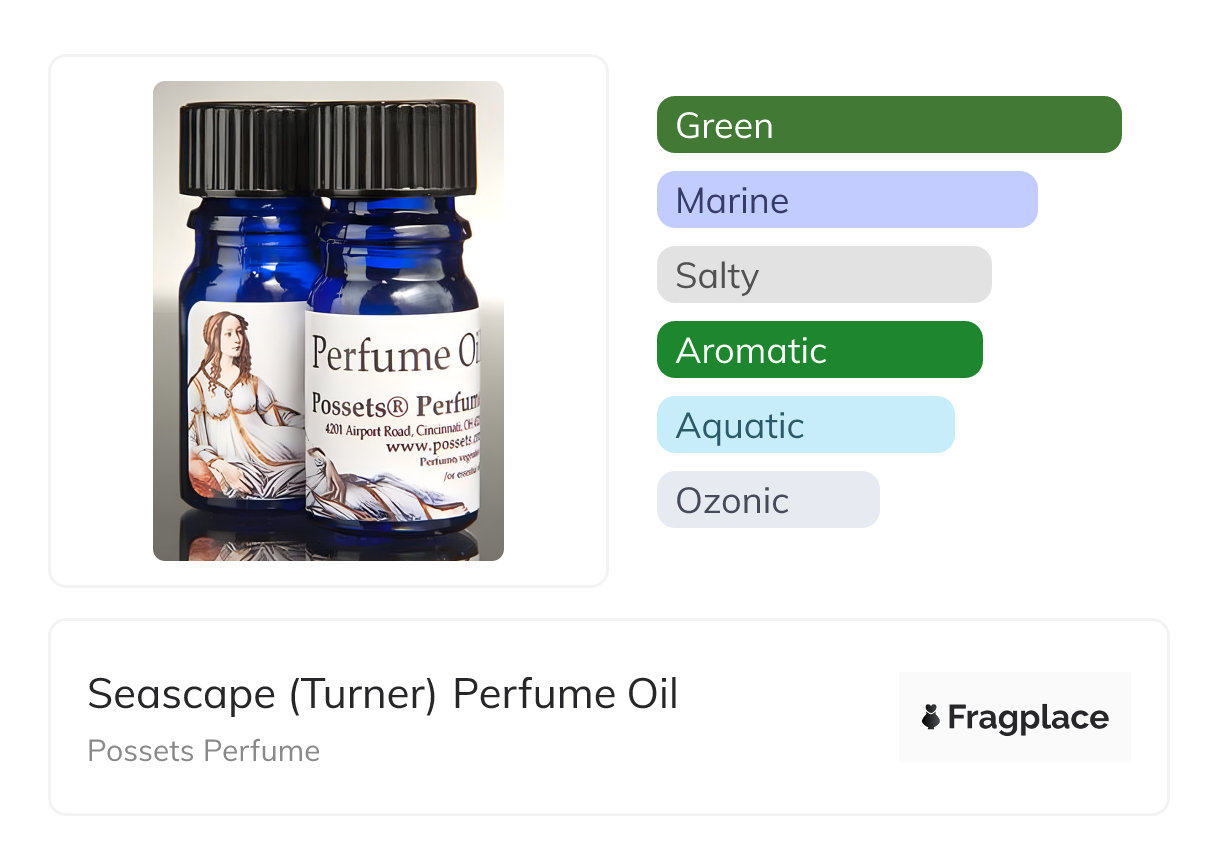Viewport: 1218px width, 864px height.
Task: Pick the Aromatic accord bar
Action: tap(820, 350)
